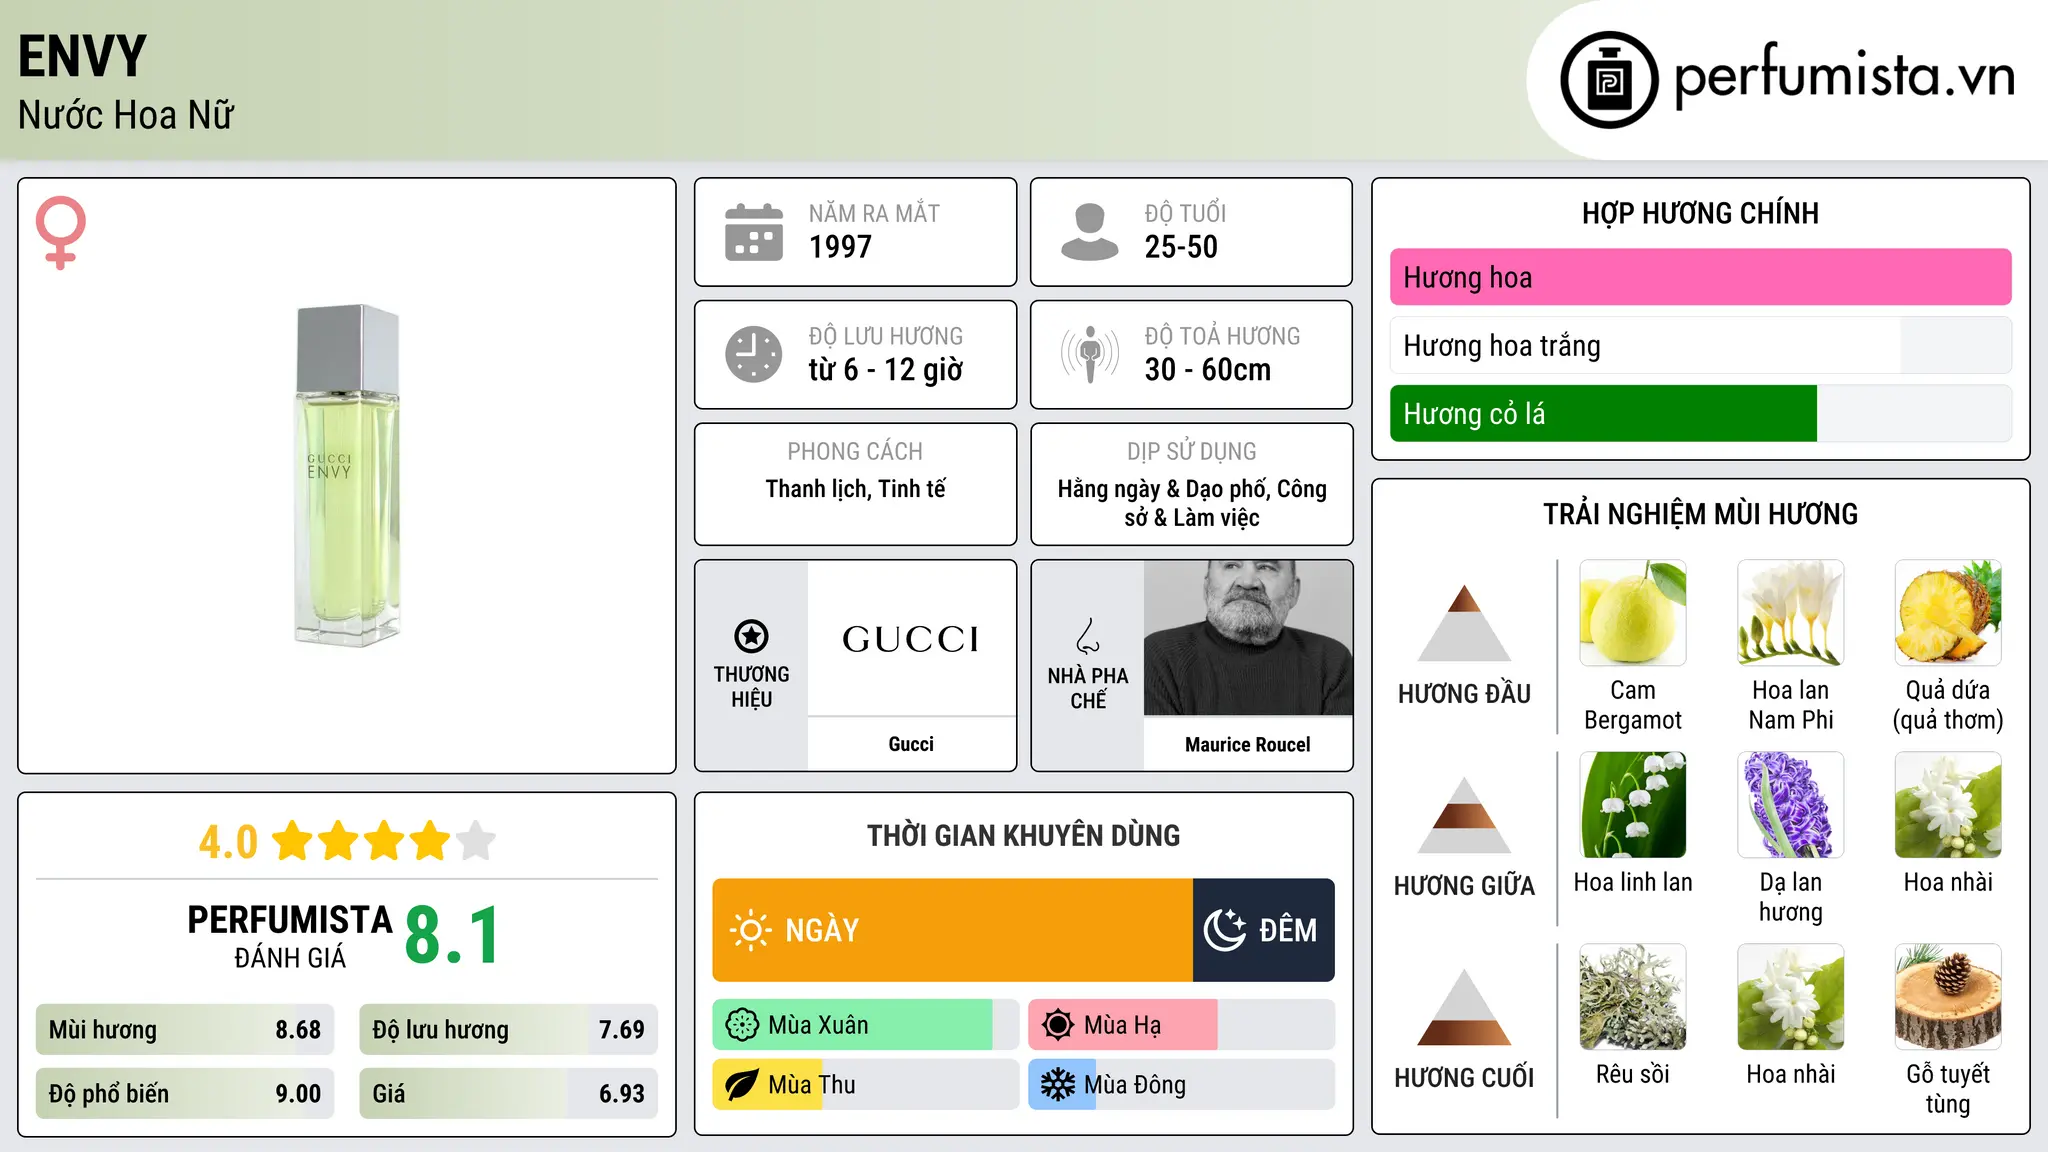Click the perfumista.vn site name
Screen dimensions: 2048x1152
1845,76
